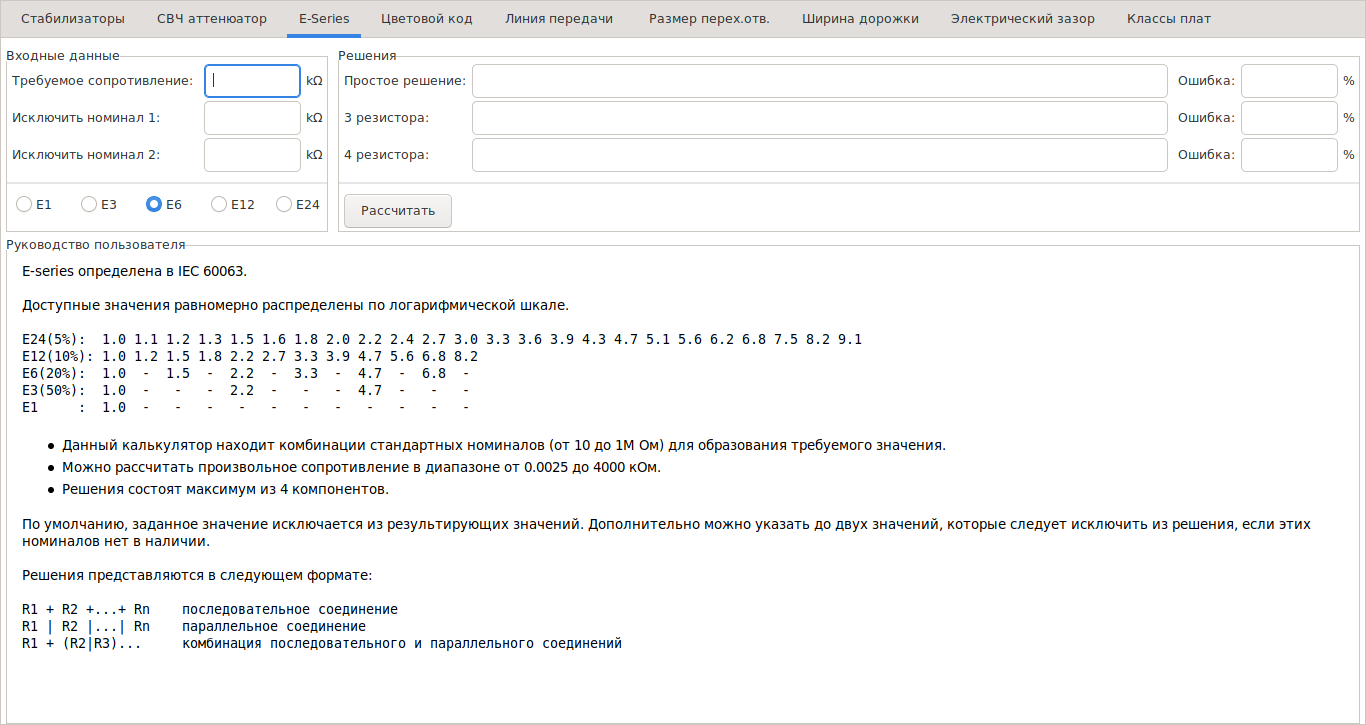Viewport: 1366px width, 725px height.
Task: Click the Ошибка field for Простое решение
Action: pyautogui.click(x=1288, y=81)
